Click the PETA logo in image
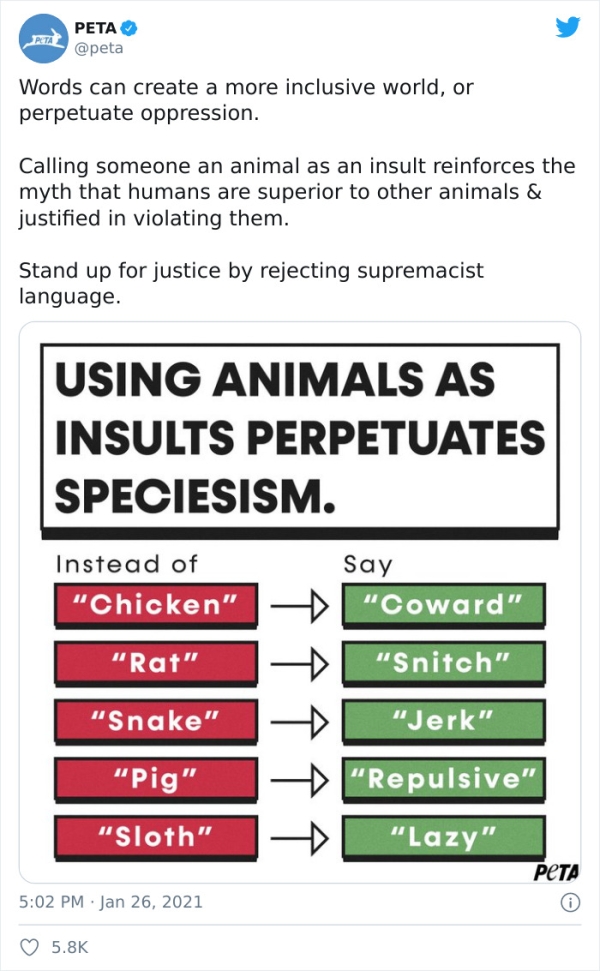This screenshot has width=600, height=971. click(557, 871)
